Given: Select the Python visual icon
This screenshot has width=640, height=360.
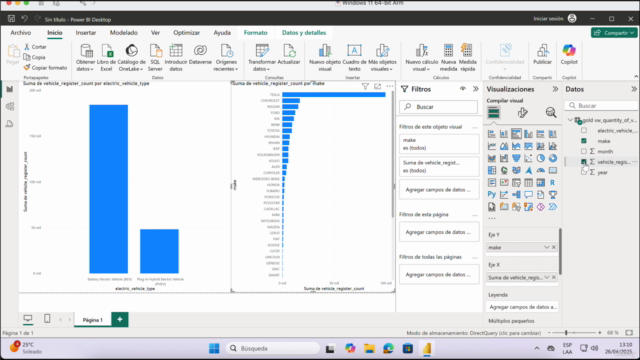Looking at the screenshot, I should pos(492,195).
